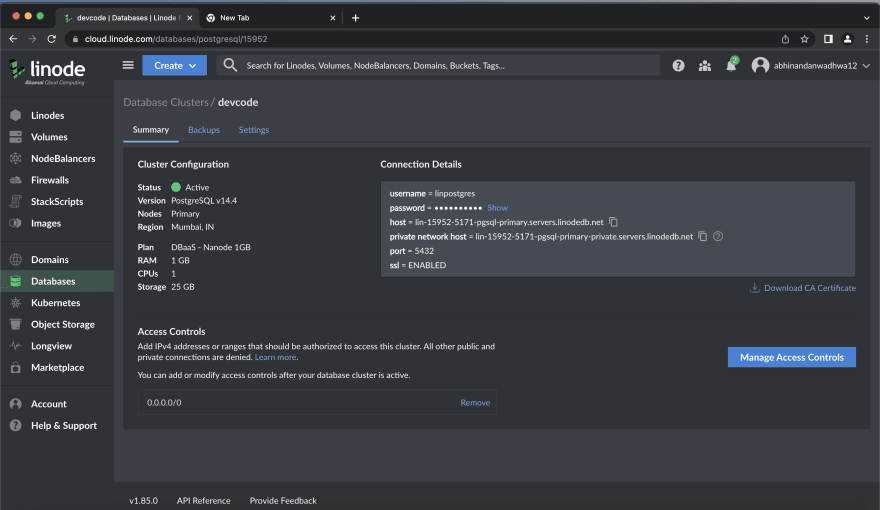The height and width of the screenshot is (510, 880).
Task: Remove the 0.0.0.0/0 access entry
Action: tap(475, 403)
